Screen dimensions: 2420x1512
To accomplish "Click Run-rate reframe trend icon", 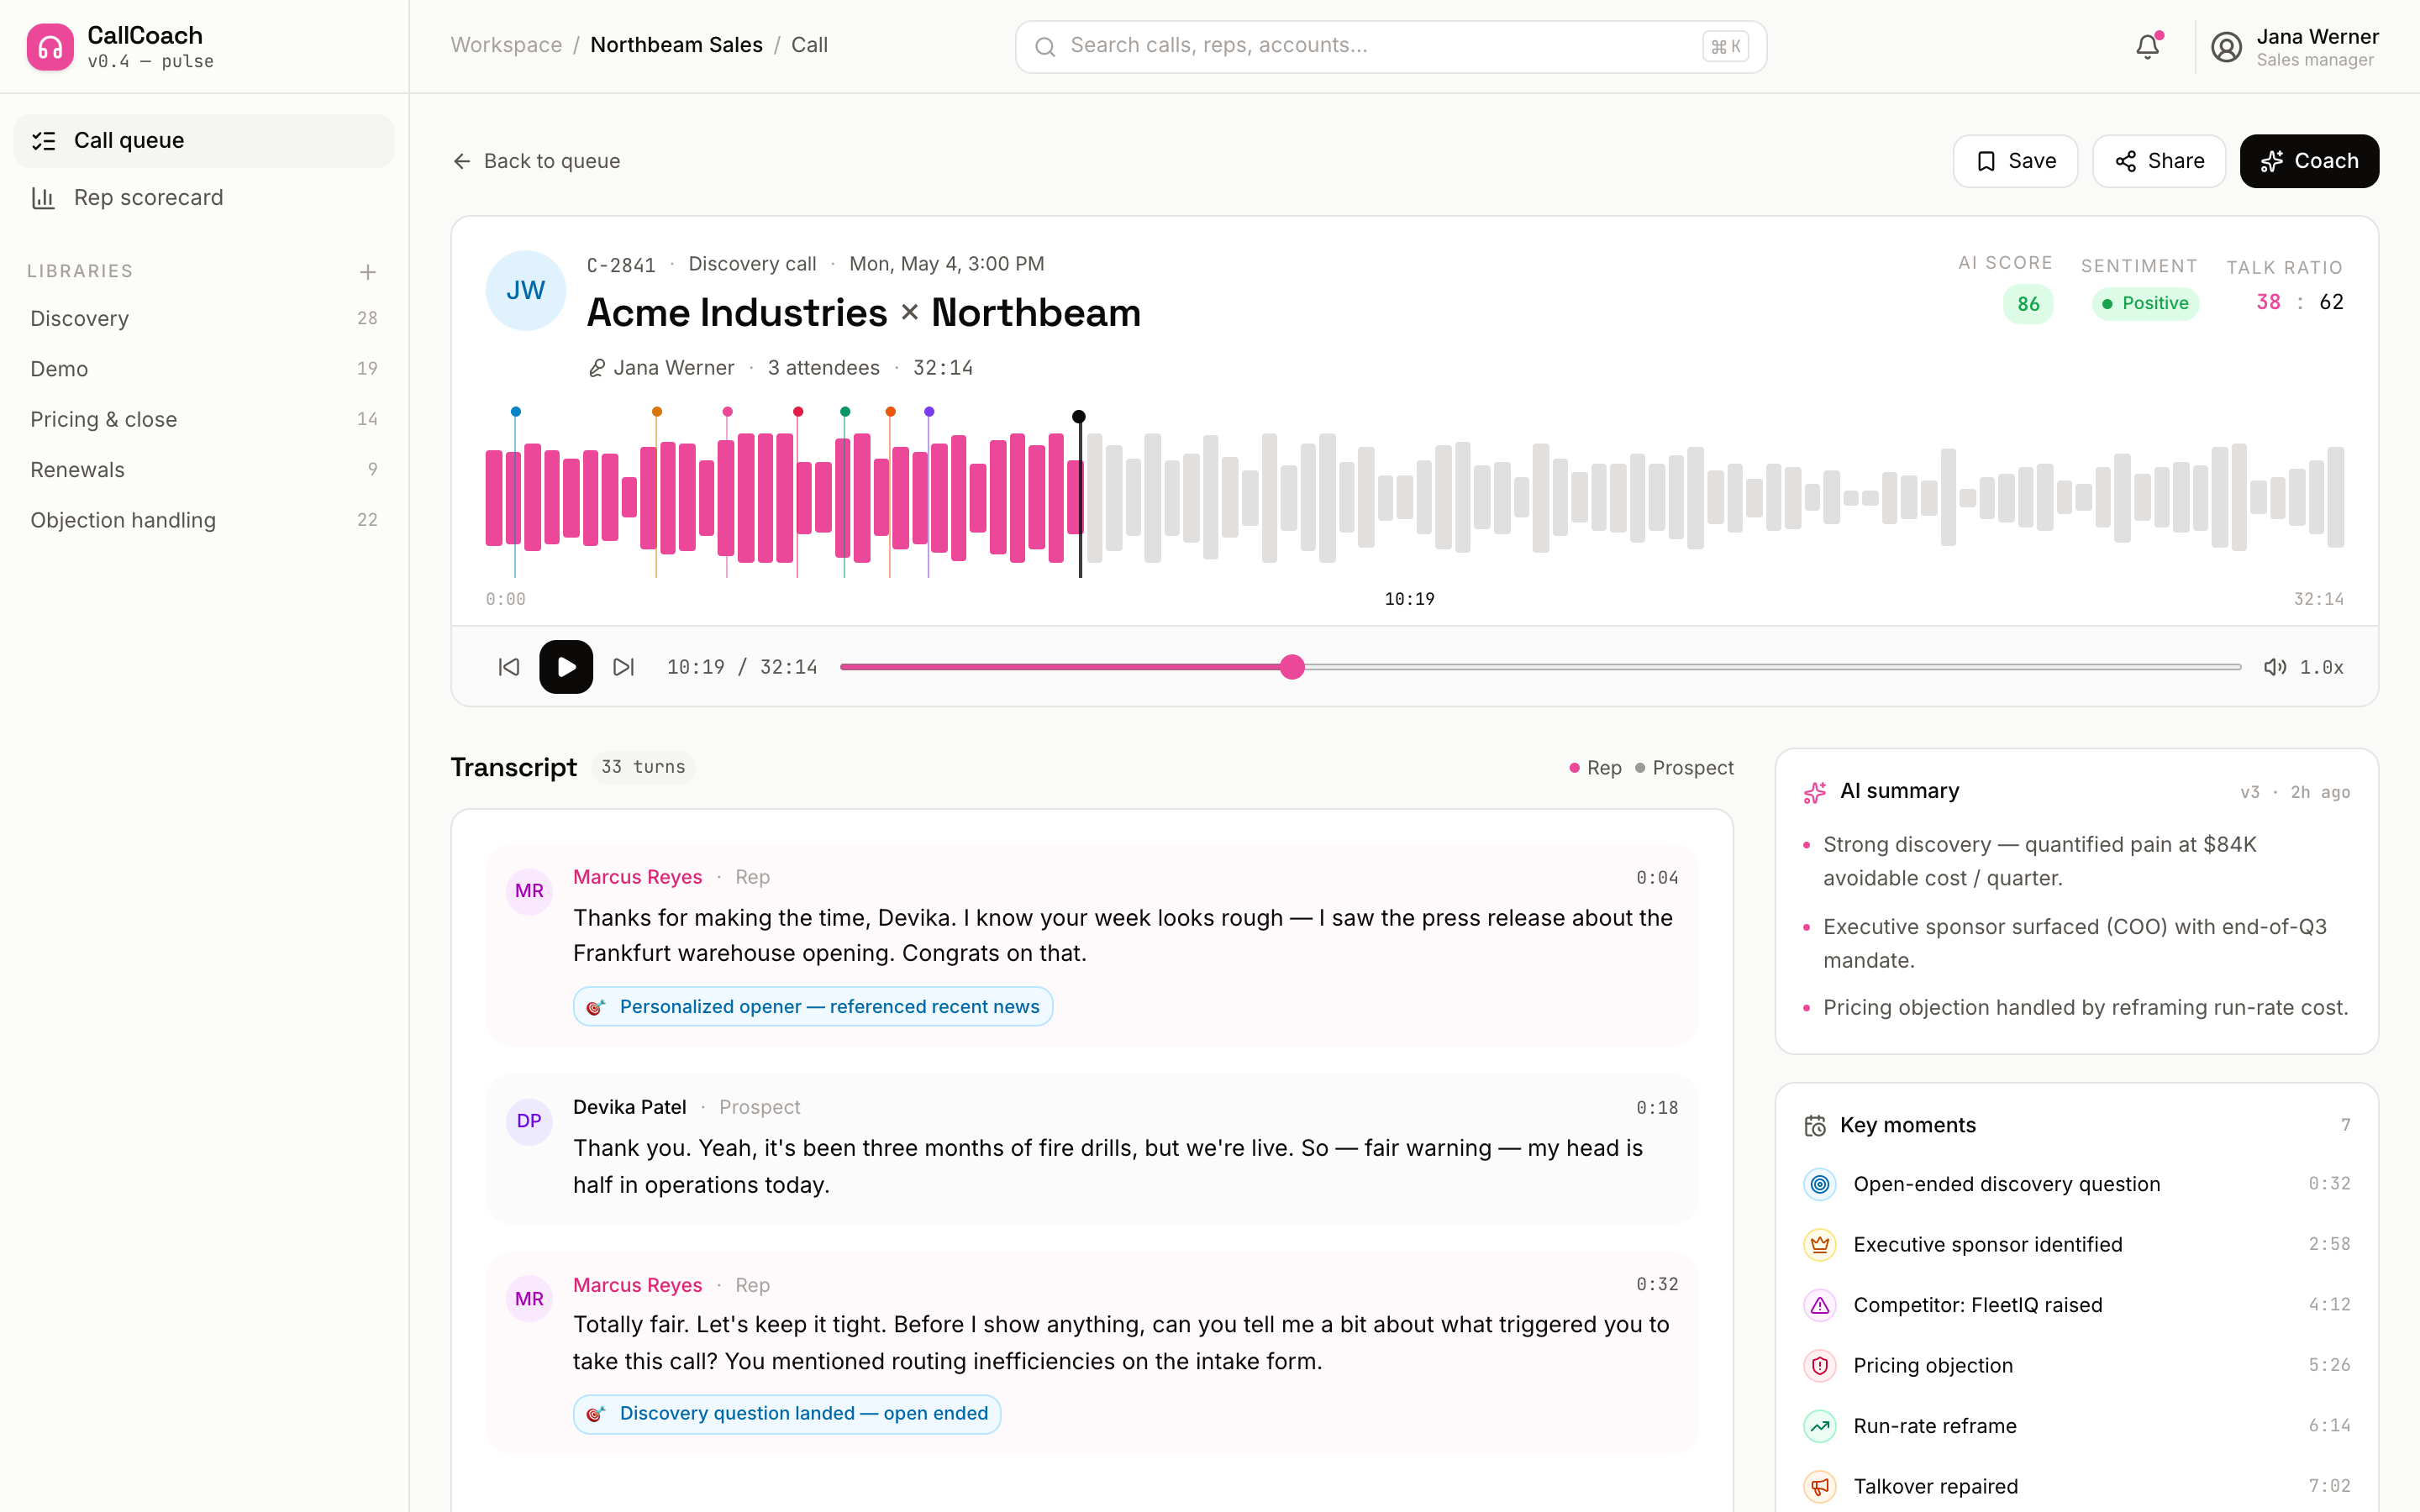I will 1820,1426.
